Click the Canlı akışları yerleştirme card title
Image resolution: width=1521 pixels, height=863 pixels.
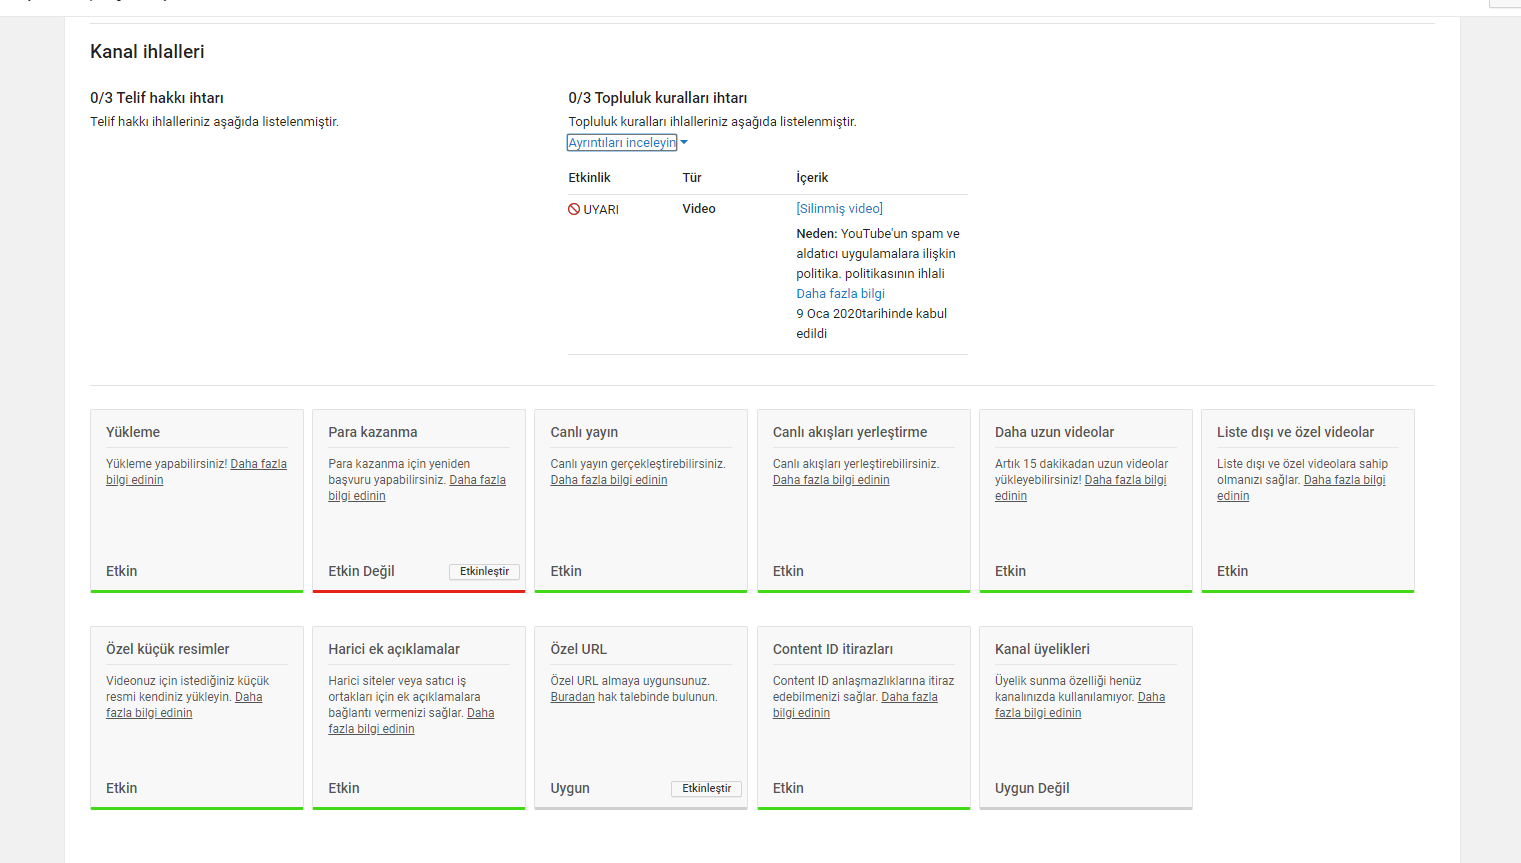click(x=850, y=432)
